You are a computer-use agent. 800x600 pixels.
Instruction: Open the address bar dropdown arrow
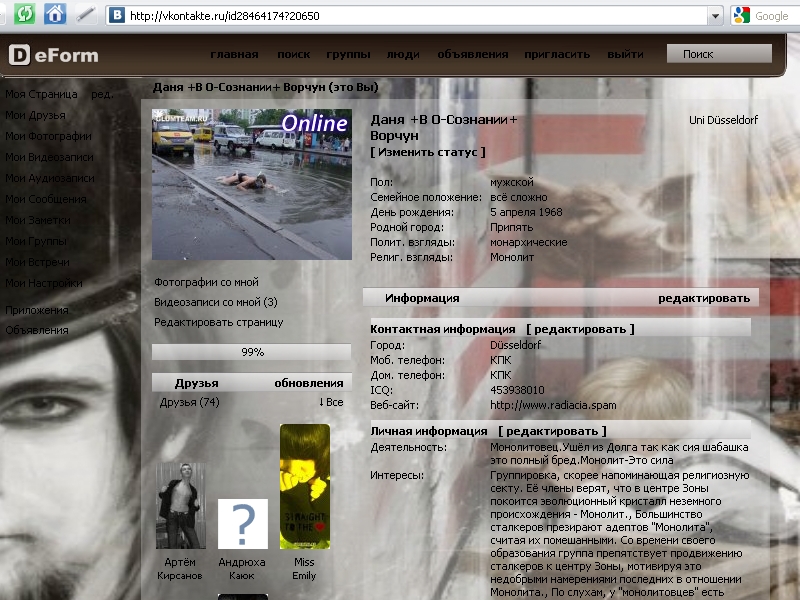(x=714, y=16)
